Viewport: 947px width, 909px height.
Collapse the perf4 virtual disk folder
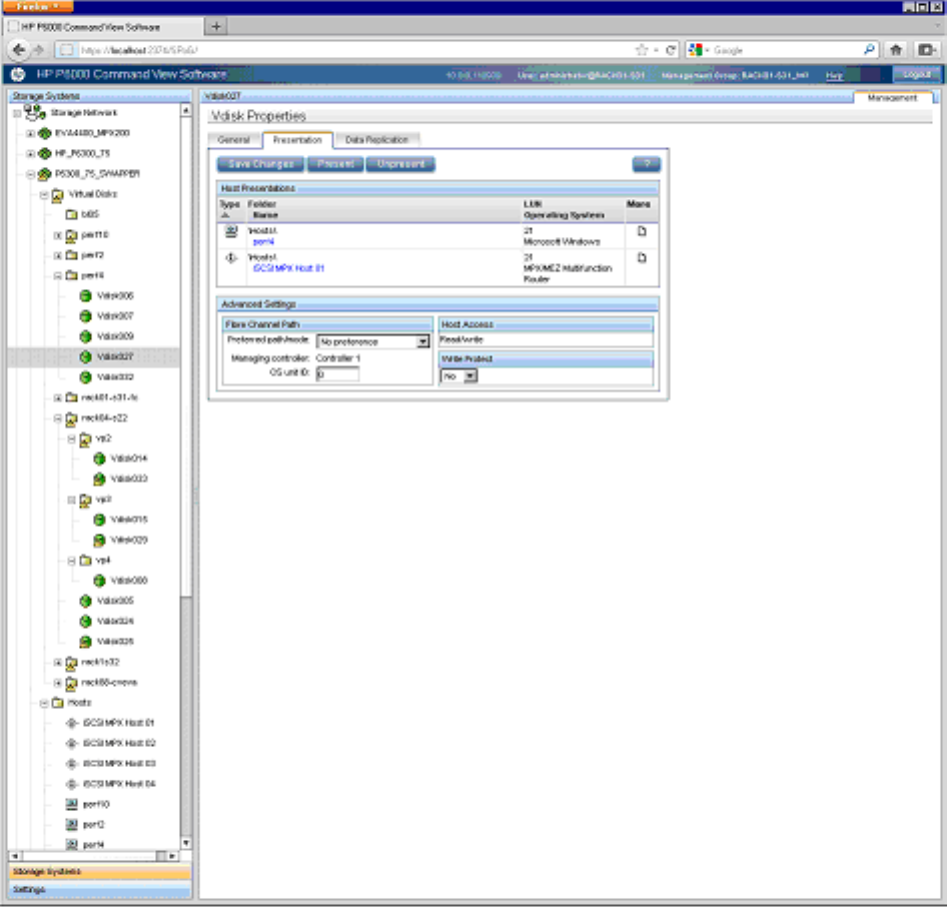58,276
